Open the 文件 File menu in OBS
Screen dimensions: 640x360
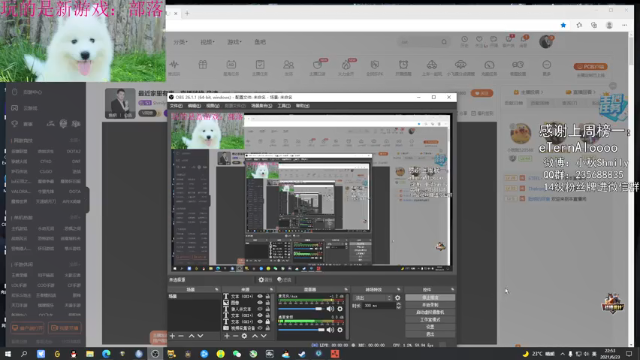point(176,106)
